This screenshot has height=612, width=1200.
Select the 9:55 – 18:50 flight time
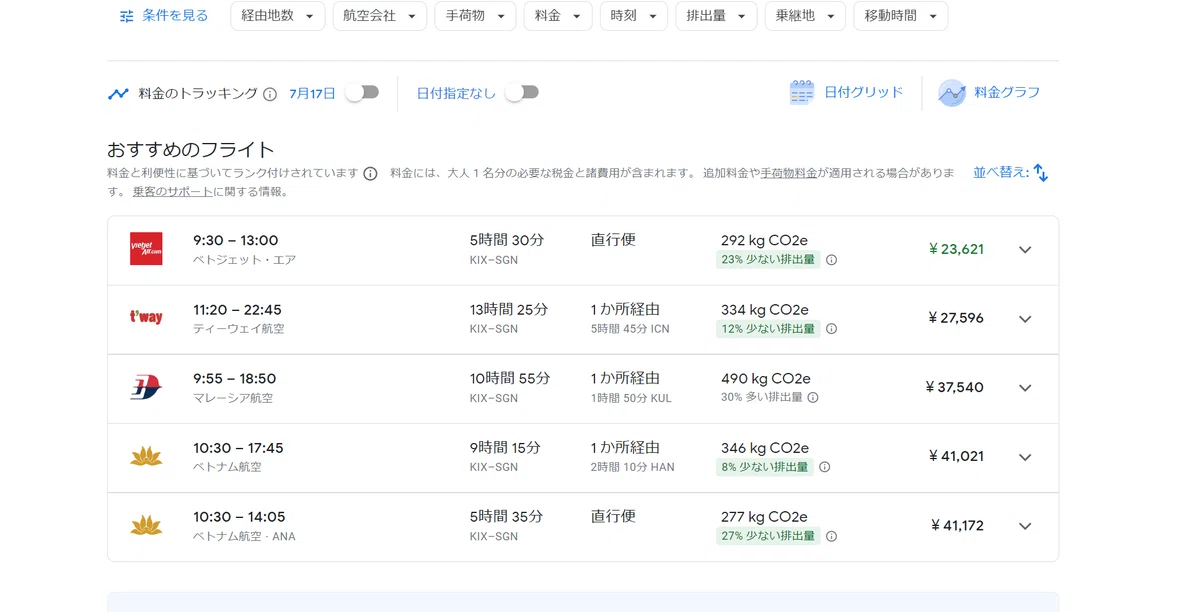tap(234, 378)
